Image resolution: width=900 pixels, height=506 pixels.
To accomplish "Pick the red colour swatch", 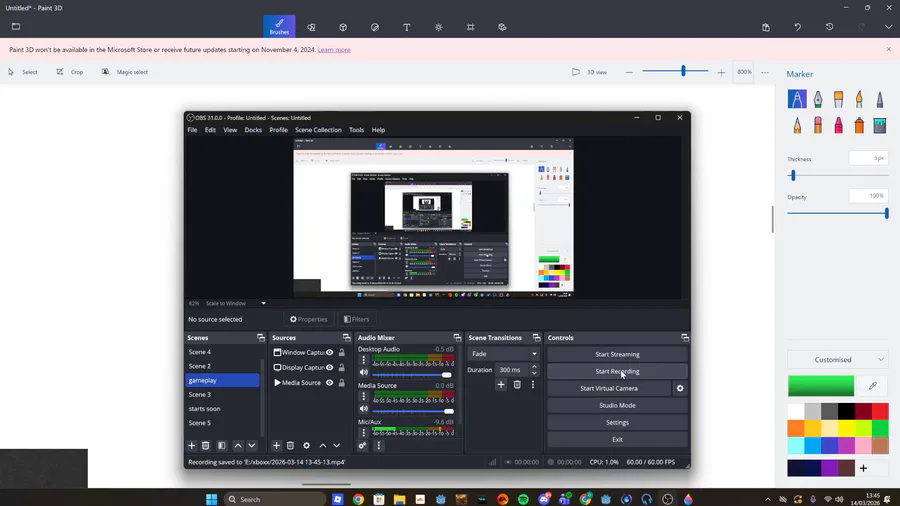I will coord(880,411).
